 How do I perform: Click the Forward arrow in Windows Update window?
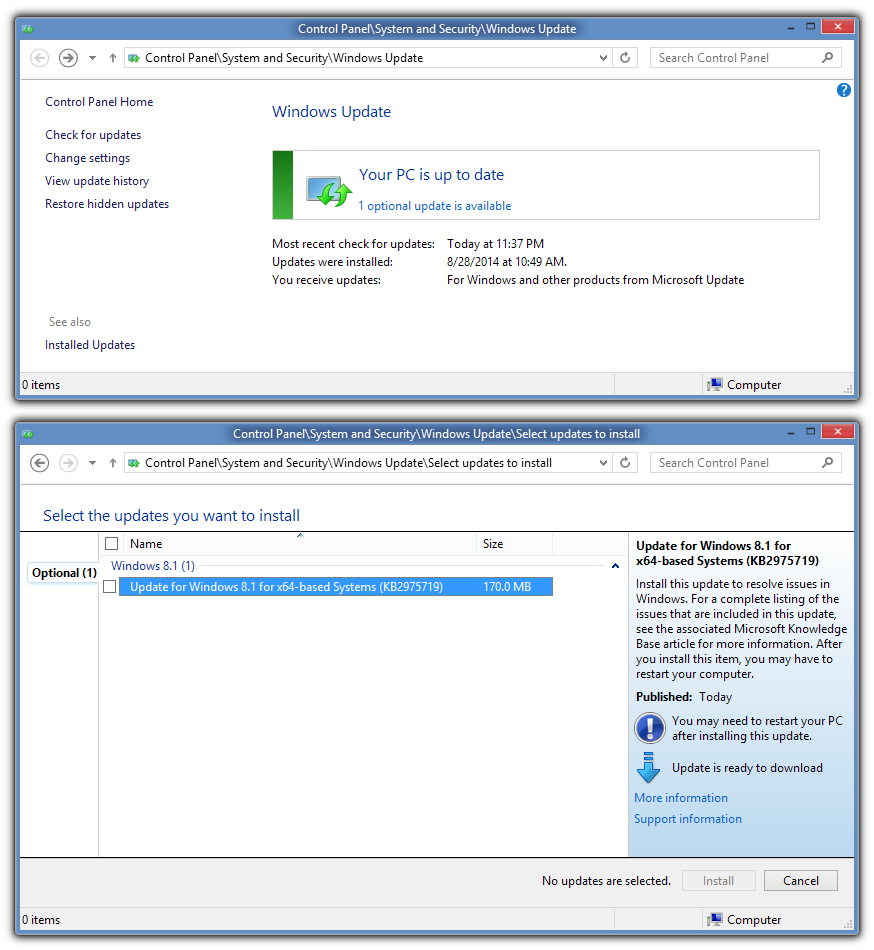(68, 58)
